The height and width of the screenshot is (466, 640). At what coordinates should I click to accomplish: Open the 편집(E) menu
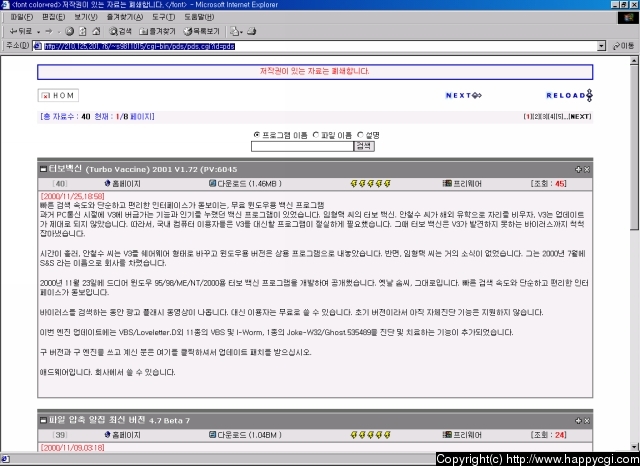point(53,17)
